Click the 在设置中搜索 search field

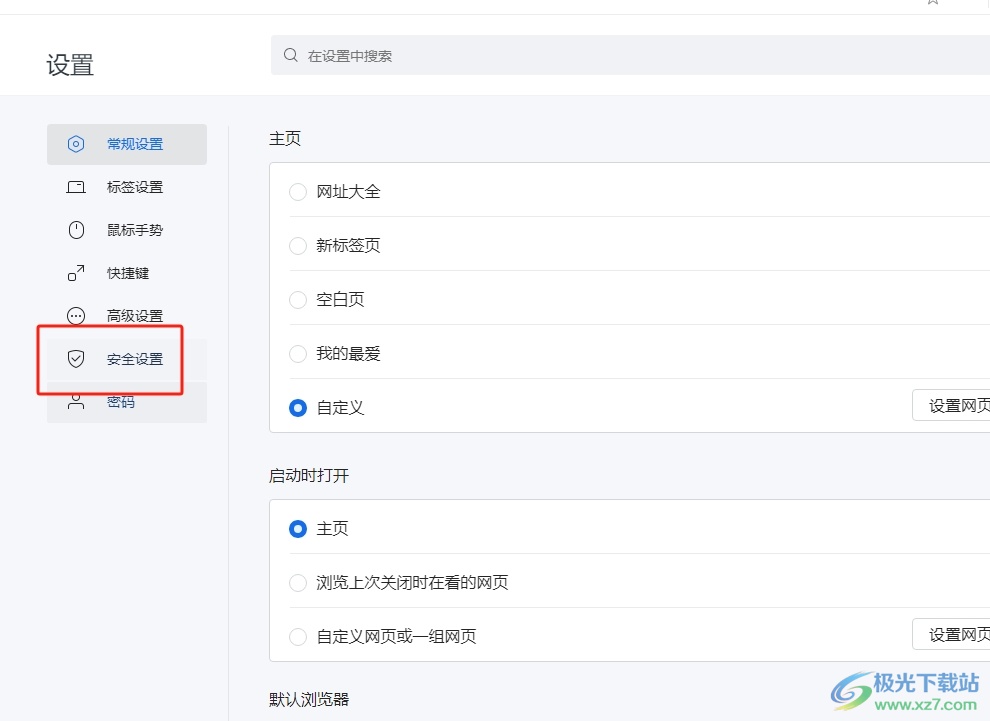630,55
